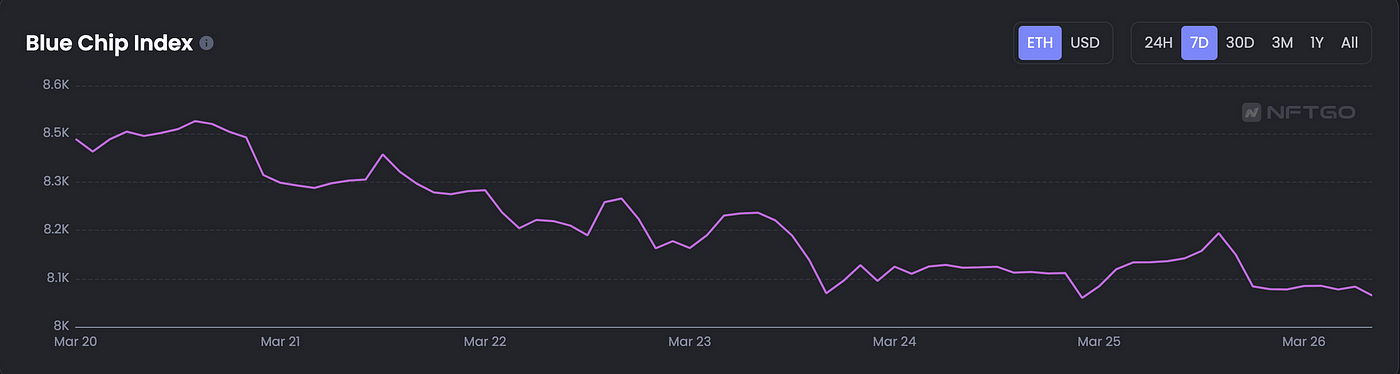Select the All time range
Image resolution: width=1400 pixels, height=374 pixels.
tap(1349, 43)
